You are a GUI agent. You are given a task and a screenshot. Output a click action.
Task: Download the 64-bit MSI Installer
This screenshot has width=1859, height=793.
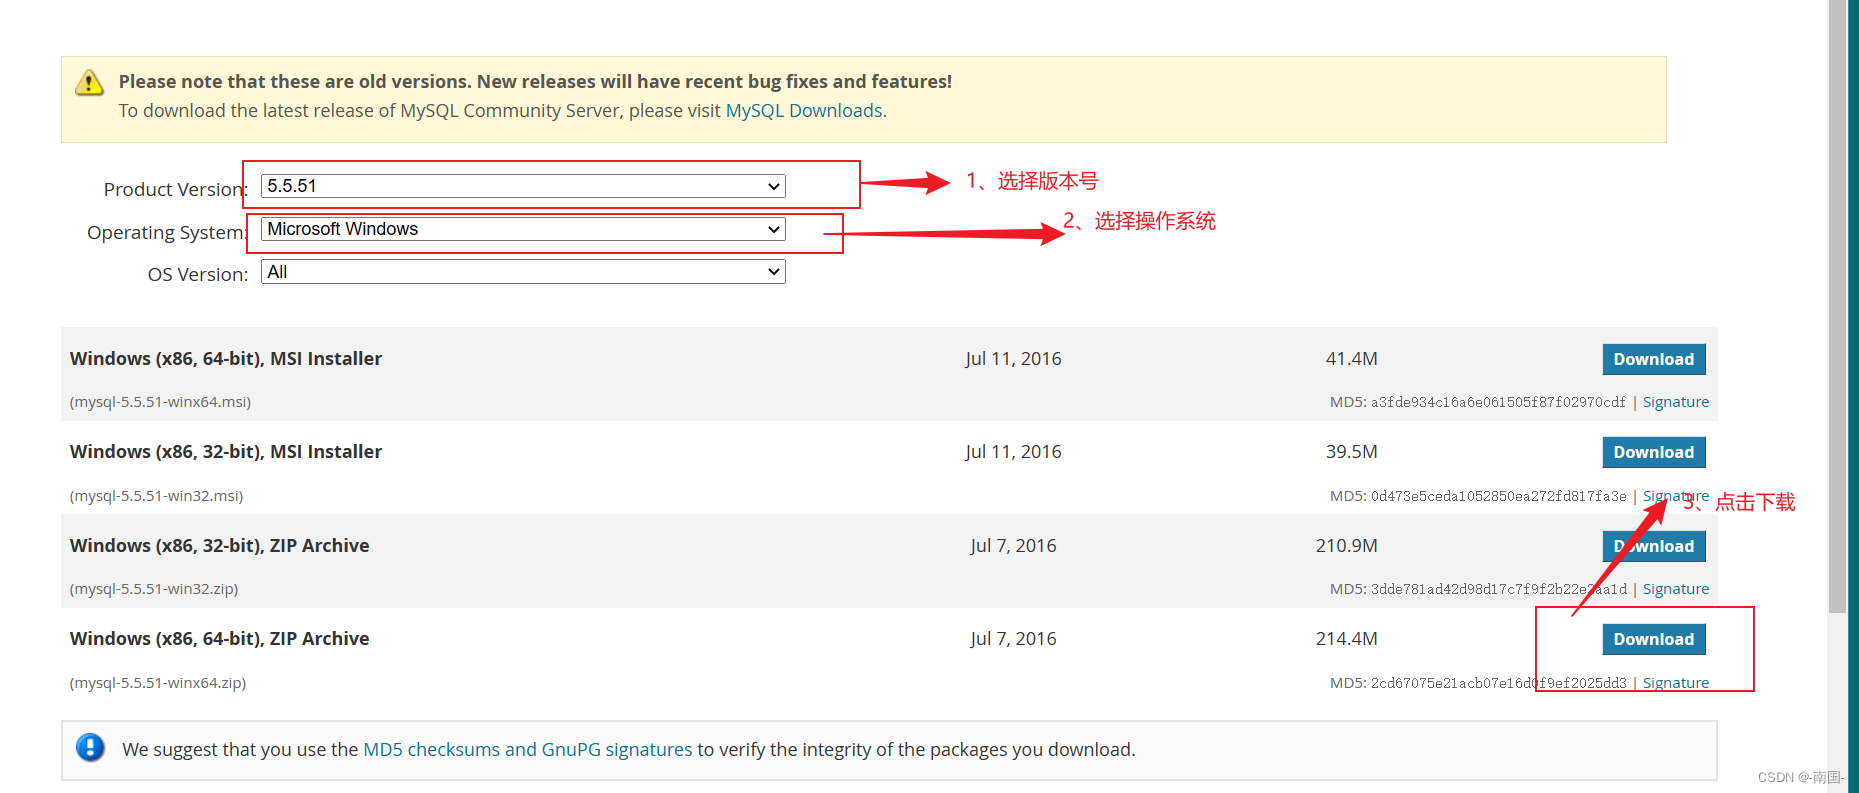click(1653, 359)
